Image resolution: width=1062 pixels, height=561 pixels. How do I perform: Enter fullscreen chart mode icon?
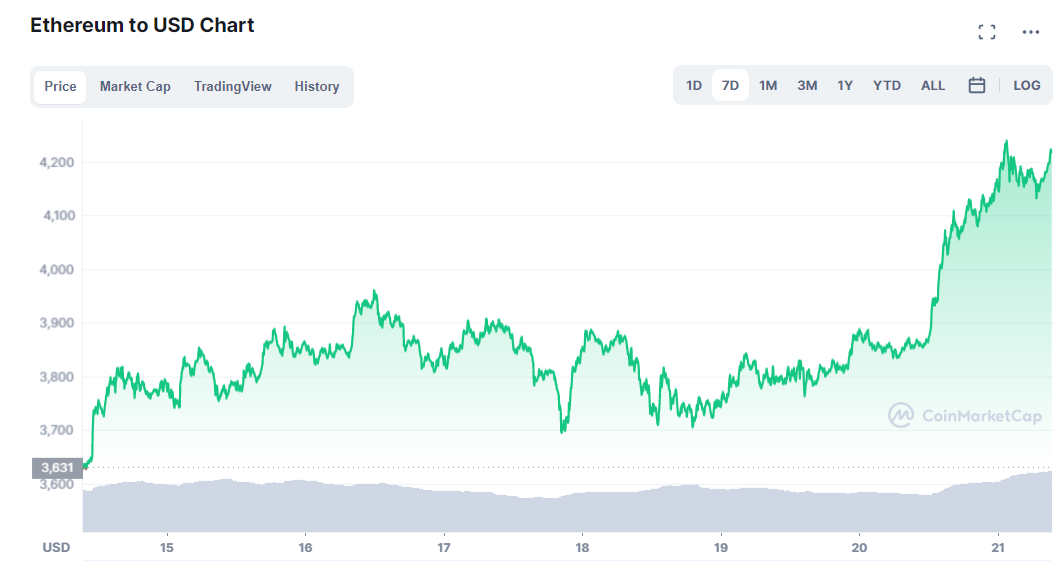pos(986,32)
